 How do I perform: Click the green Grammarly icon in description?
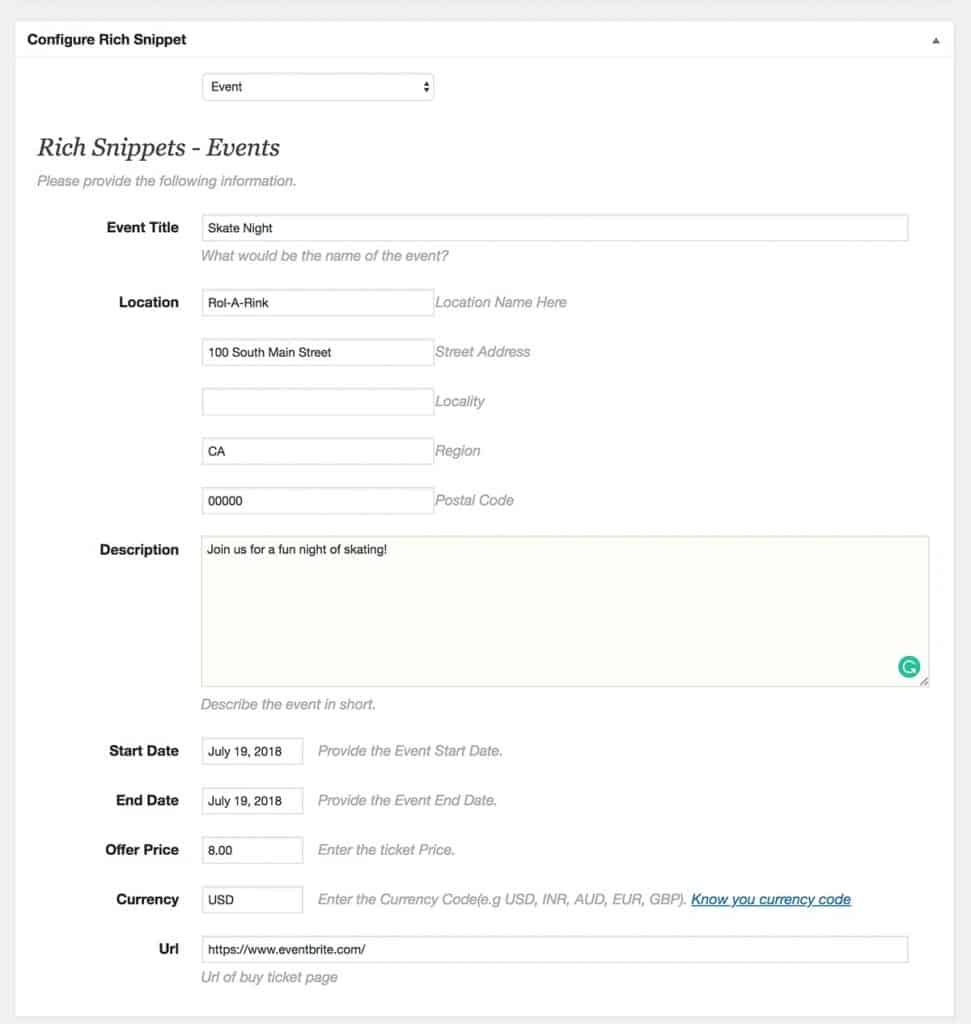point(909,667)
